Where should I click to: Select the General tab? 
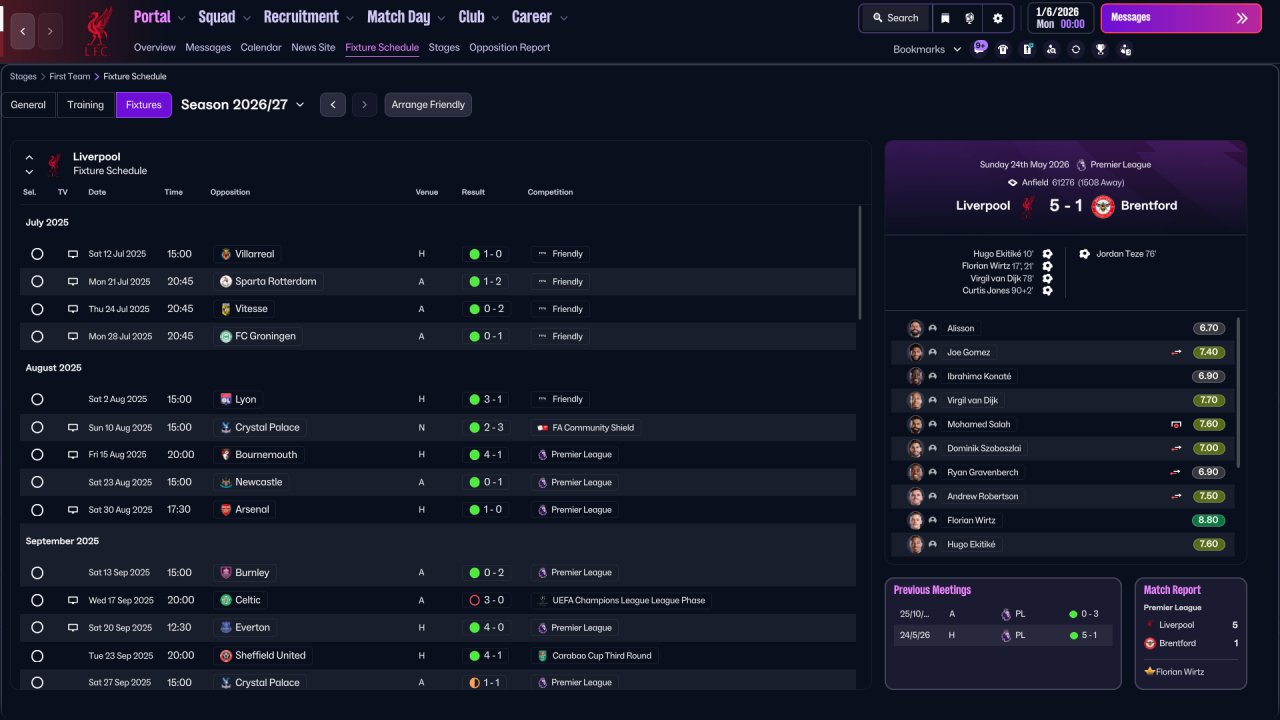pyautogui.click(x=28, y=105)
